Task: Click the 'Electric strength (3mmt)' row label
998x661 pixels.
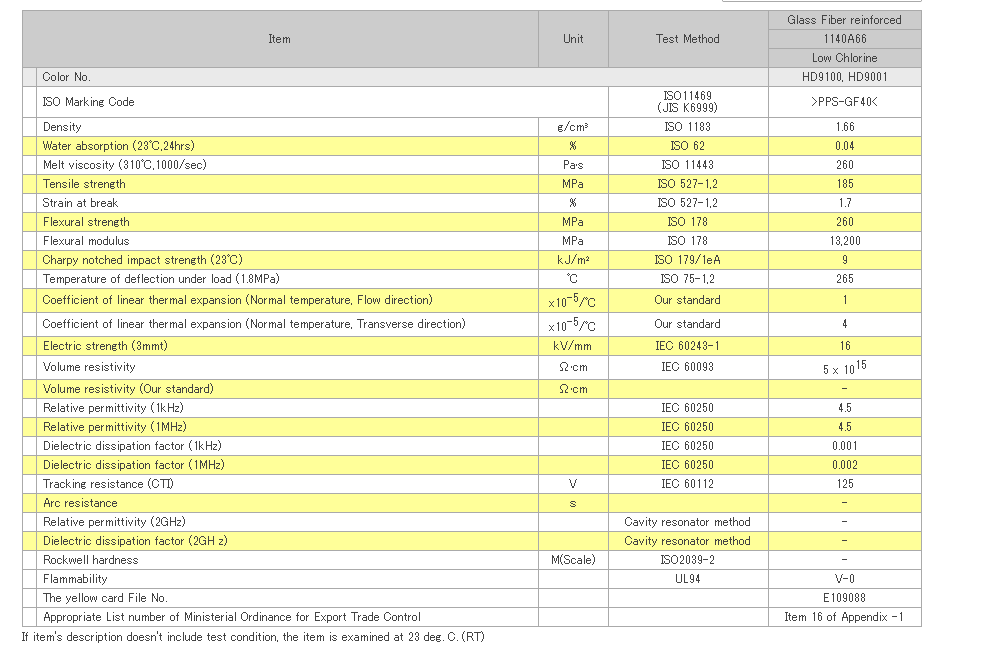Action: [x=105, y=346]
